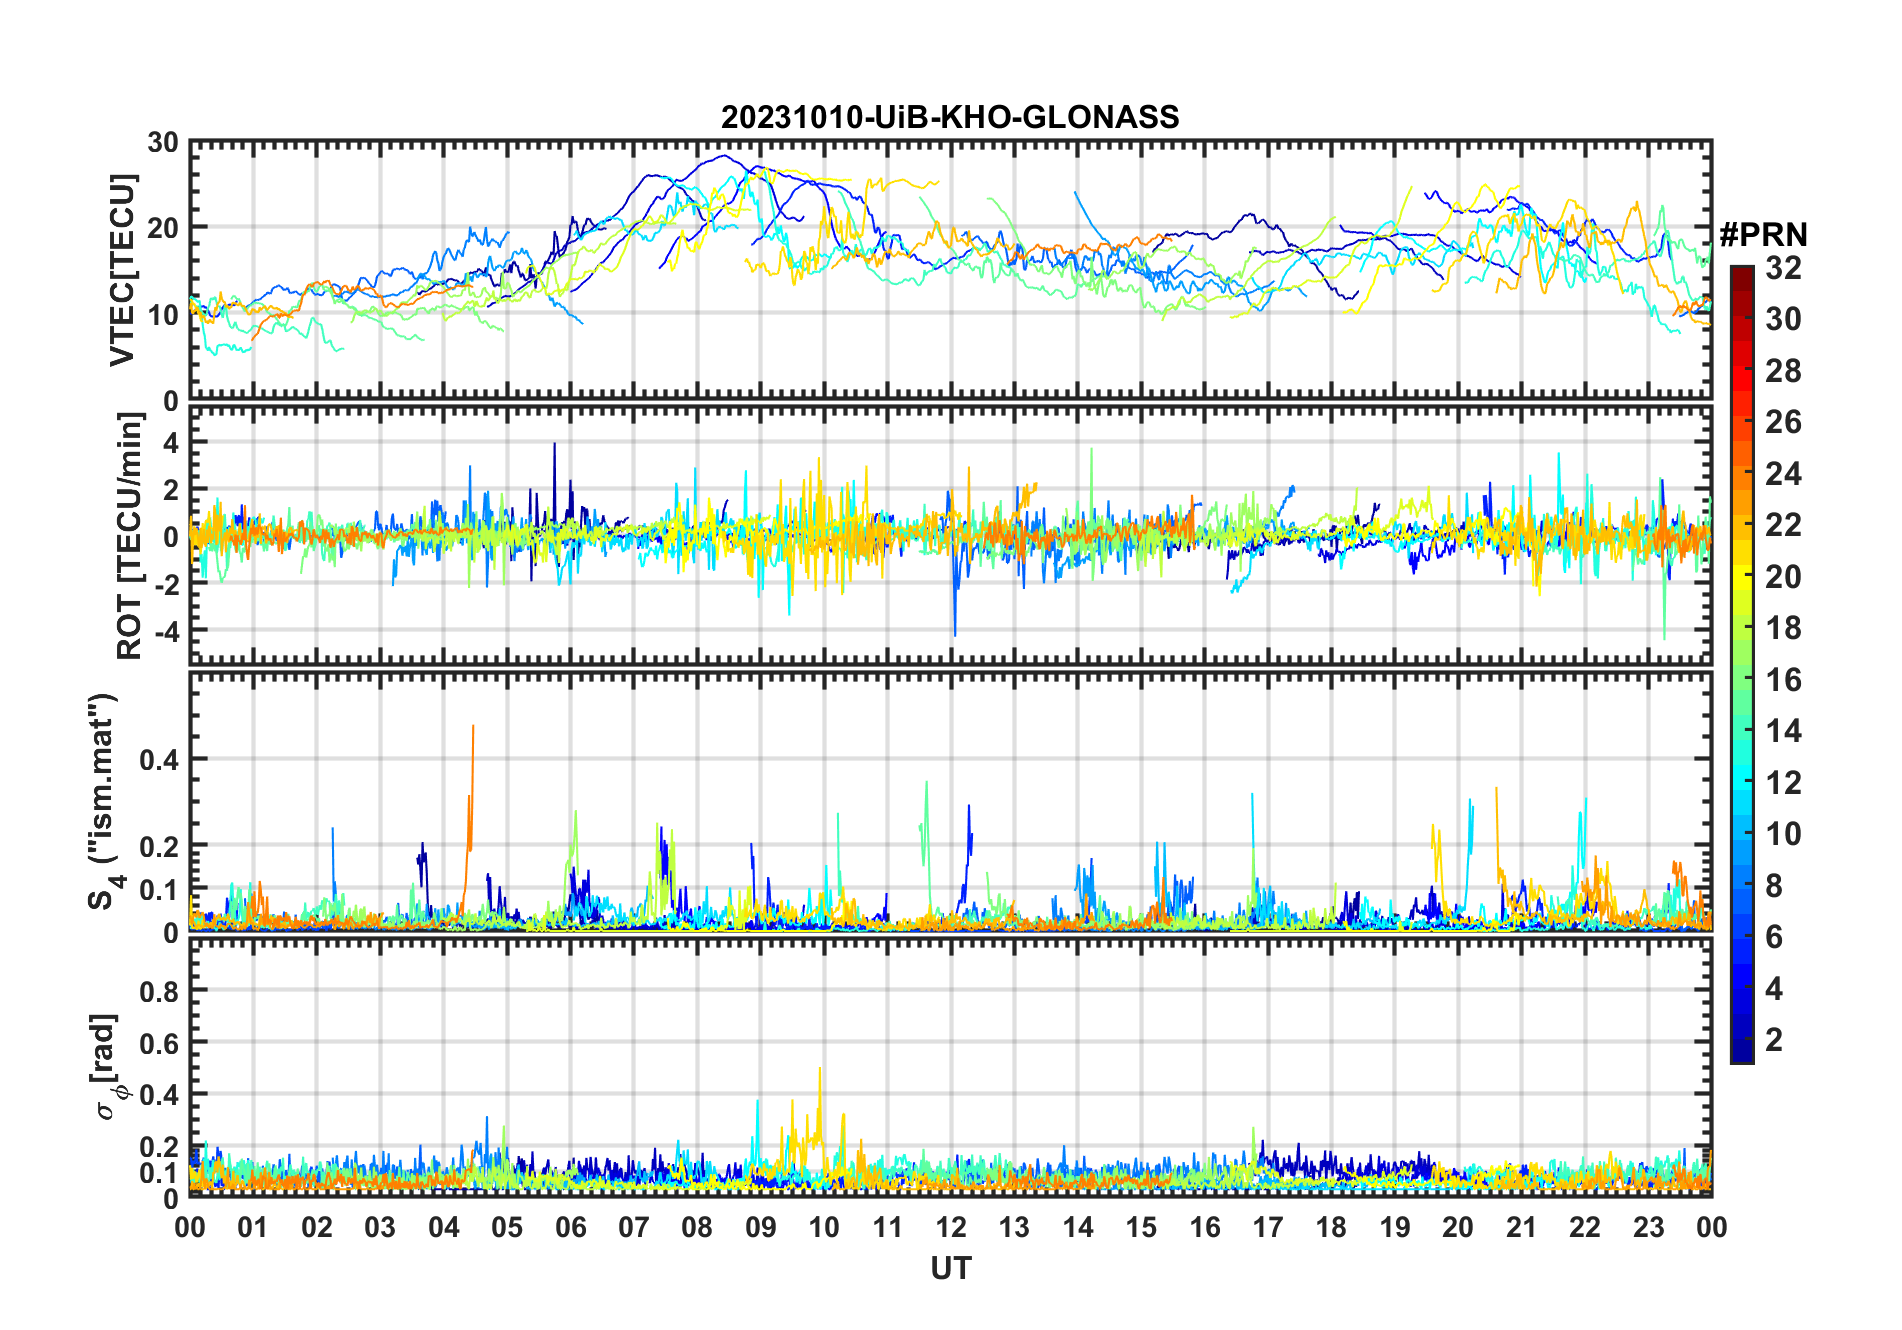Screen dimensions: 1902x1330
Task: Click UT axis hour tick 19
Action: click(1395, 1227)
